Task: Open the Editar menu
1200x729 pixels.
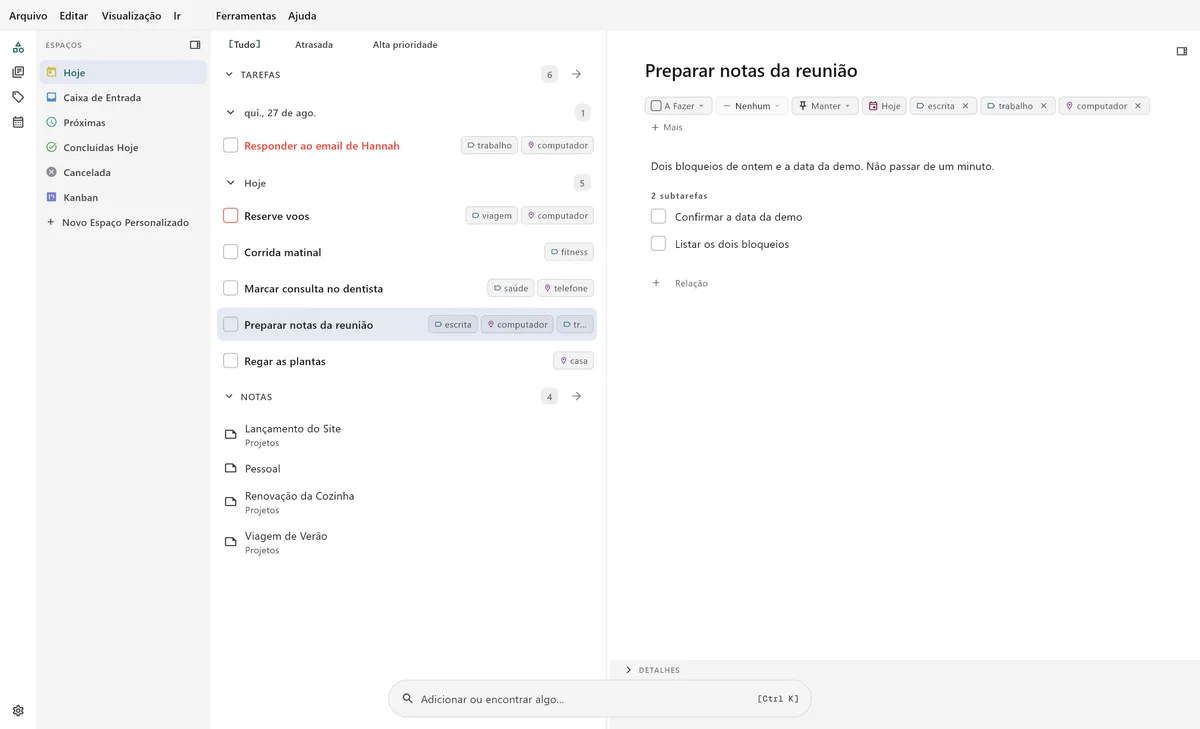Action: point(74,16)
